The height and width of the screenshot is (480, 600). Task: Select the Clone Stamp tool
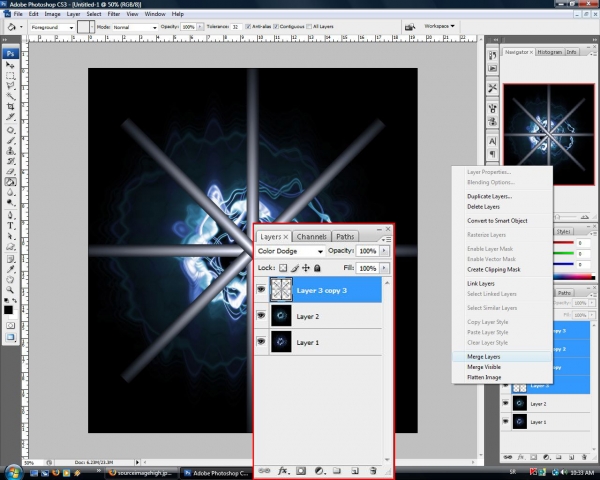coord(10,151)
